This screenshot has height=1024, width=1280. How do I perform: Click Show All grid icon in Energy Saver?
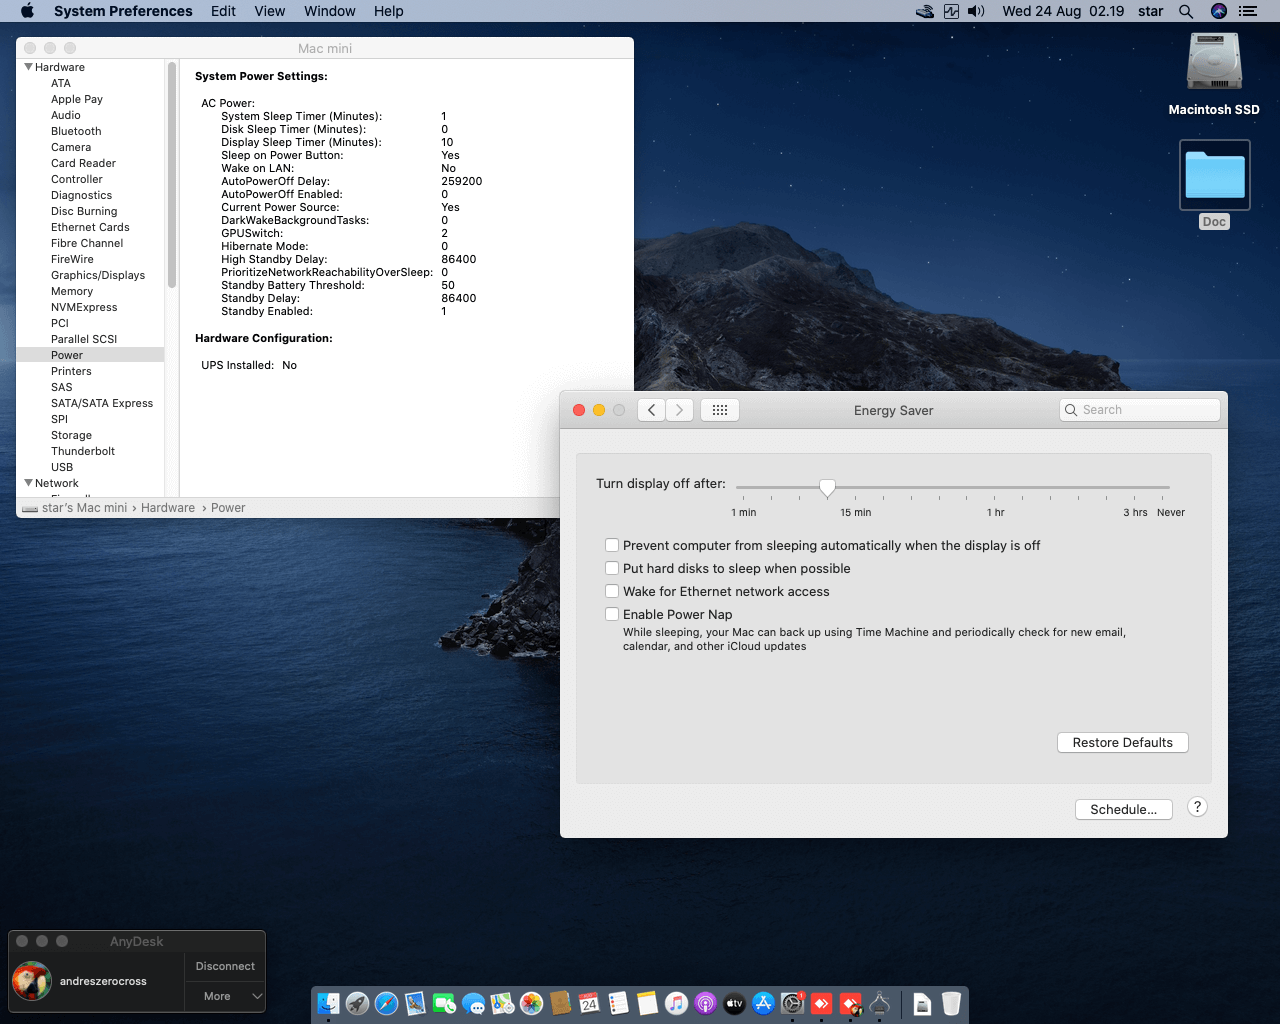tap(719, 410)
